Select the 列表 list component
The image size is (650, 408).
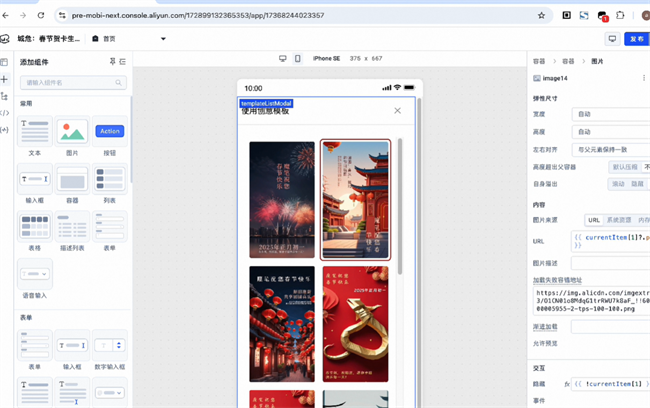(x=109, y=184)
